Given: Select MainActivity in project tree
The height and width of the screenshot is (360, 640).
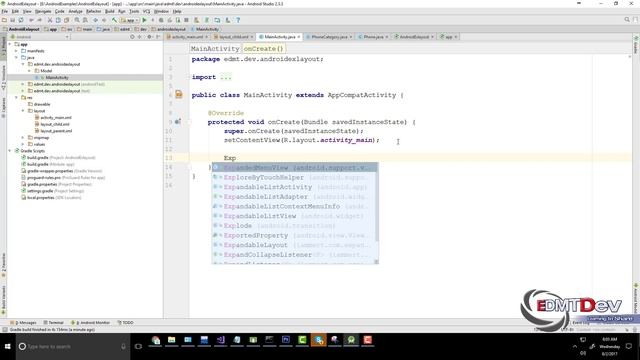Looking at the screenshot, I should coord(57,78).
